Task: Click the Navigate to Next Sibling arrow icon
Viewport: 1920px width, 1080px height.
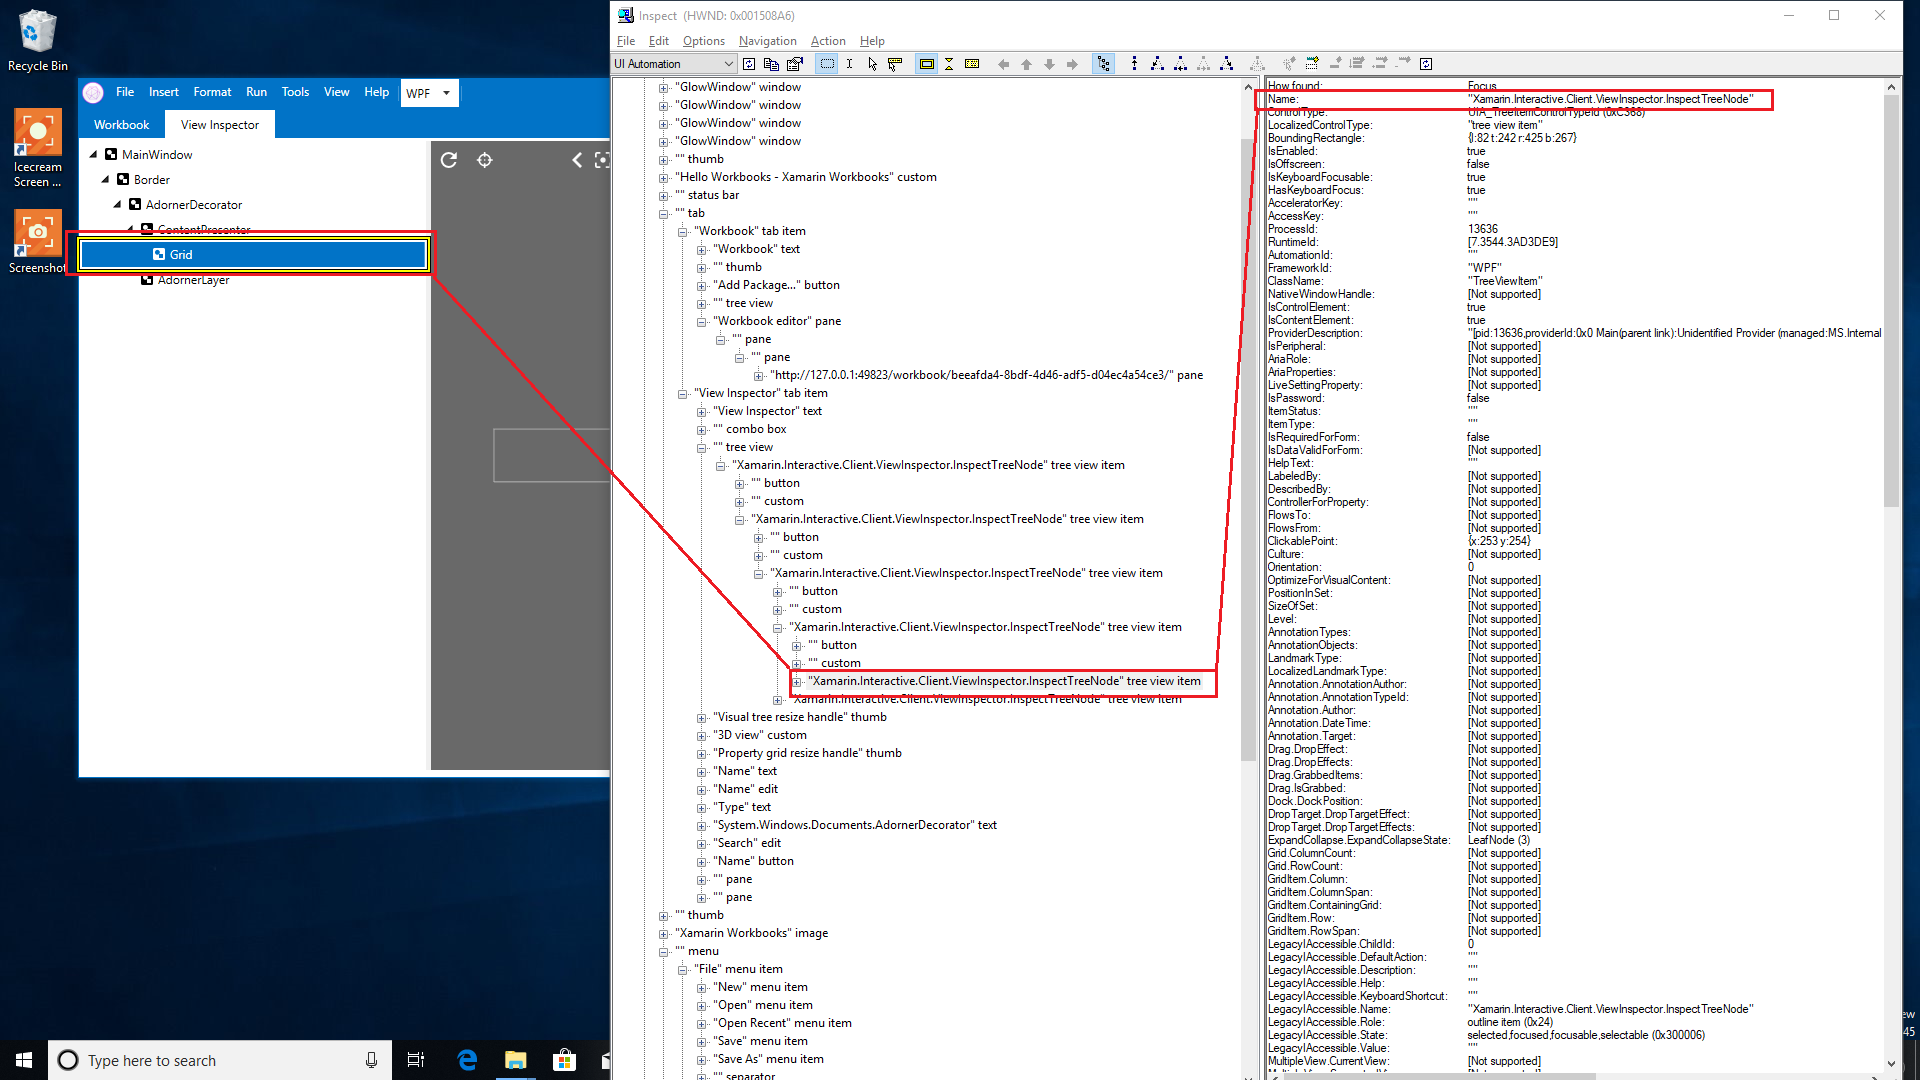Action: click(x=1071, y=63)
